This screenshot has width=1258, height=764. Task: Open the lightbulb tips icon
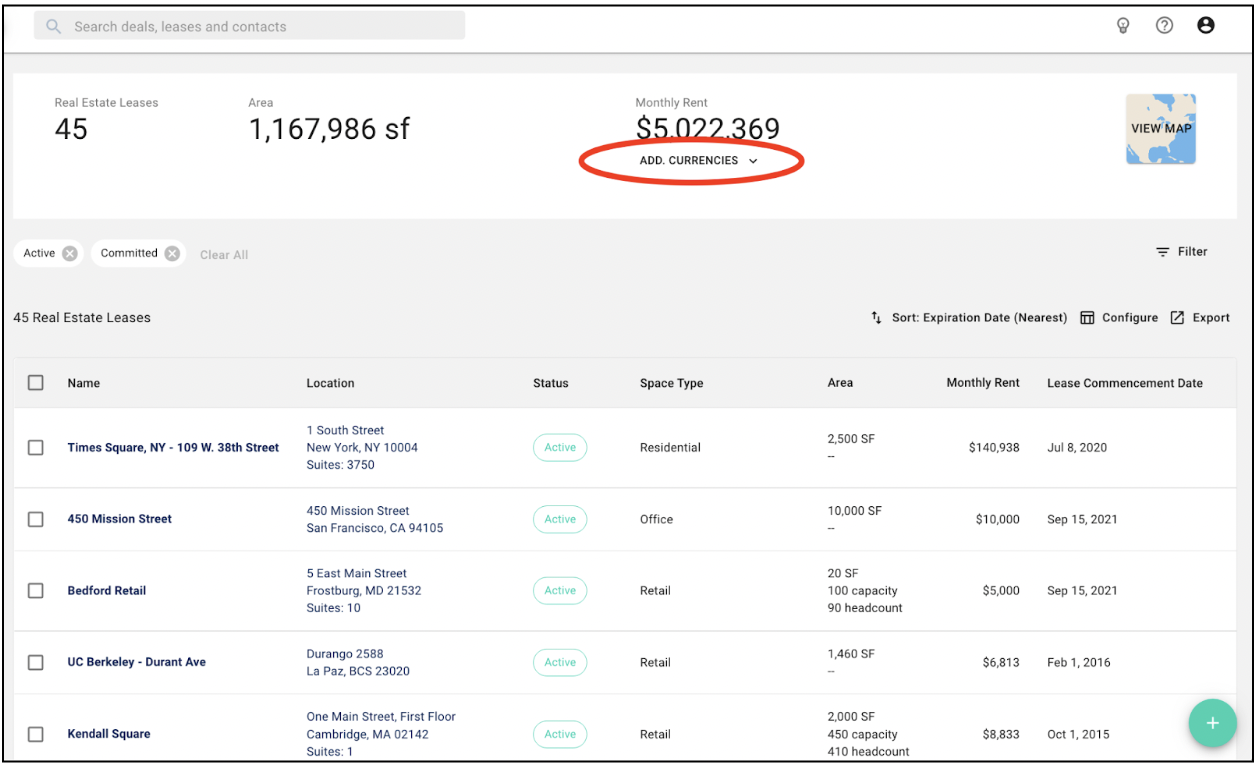point(1123,26)
